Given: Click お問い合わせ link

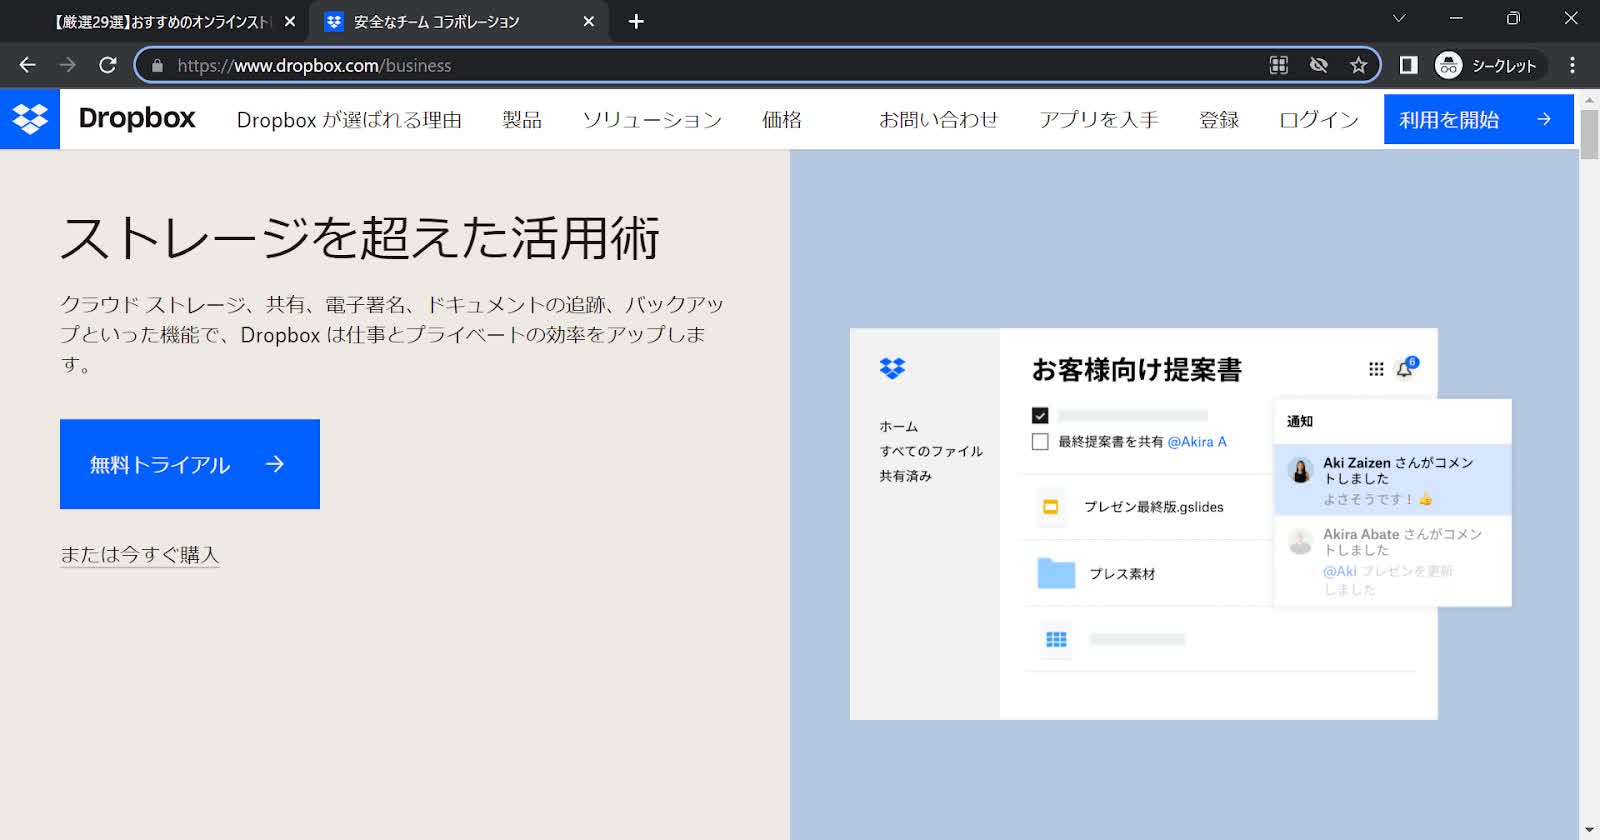Looking at the screenshot, I should (x=938, y=120).
